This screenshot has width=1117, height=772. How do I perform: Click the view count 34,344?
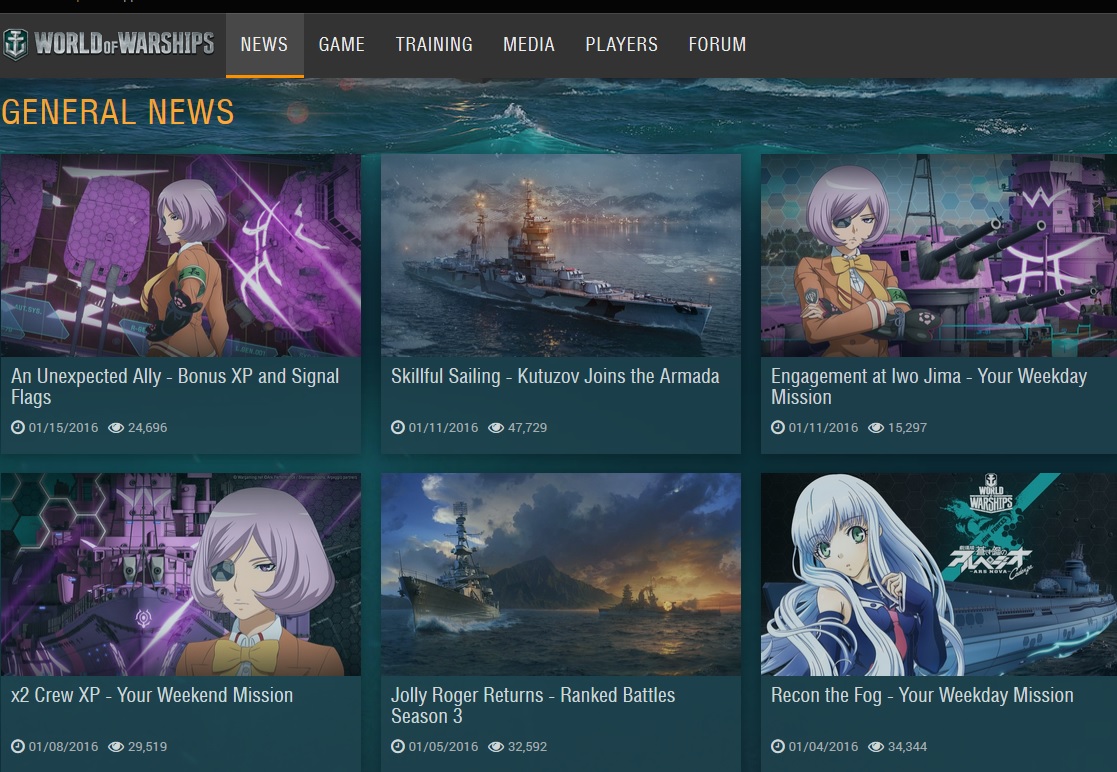(907, 746)
